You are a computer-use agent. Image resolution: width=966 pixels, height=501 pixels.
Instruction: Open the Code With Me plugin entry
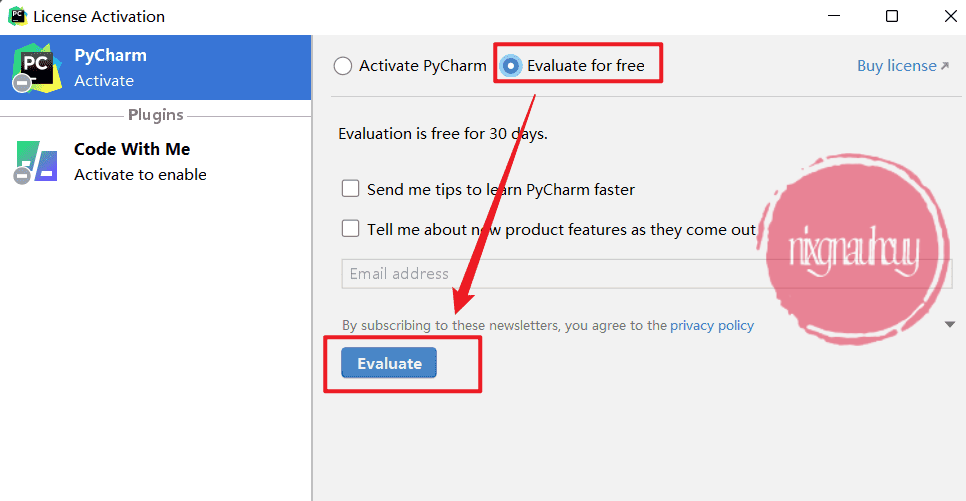point(155,161)
